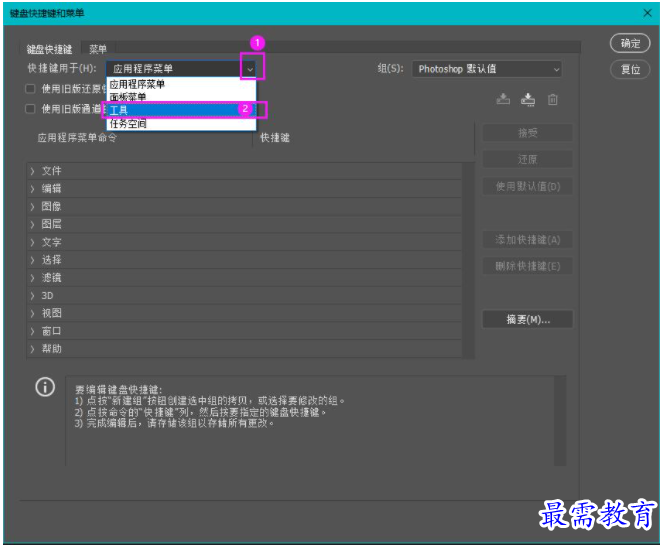Screen dimensions: 663x546
Task: Click the command list vertical scrollbar
Action: tap(468, 260)
